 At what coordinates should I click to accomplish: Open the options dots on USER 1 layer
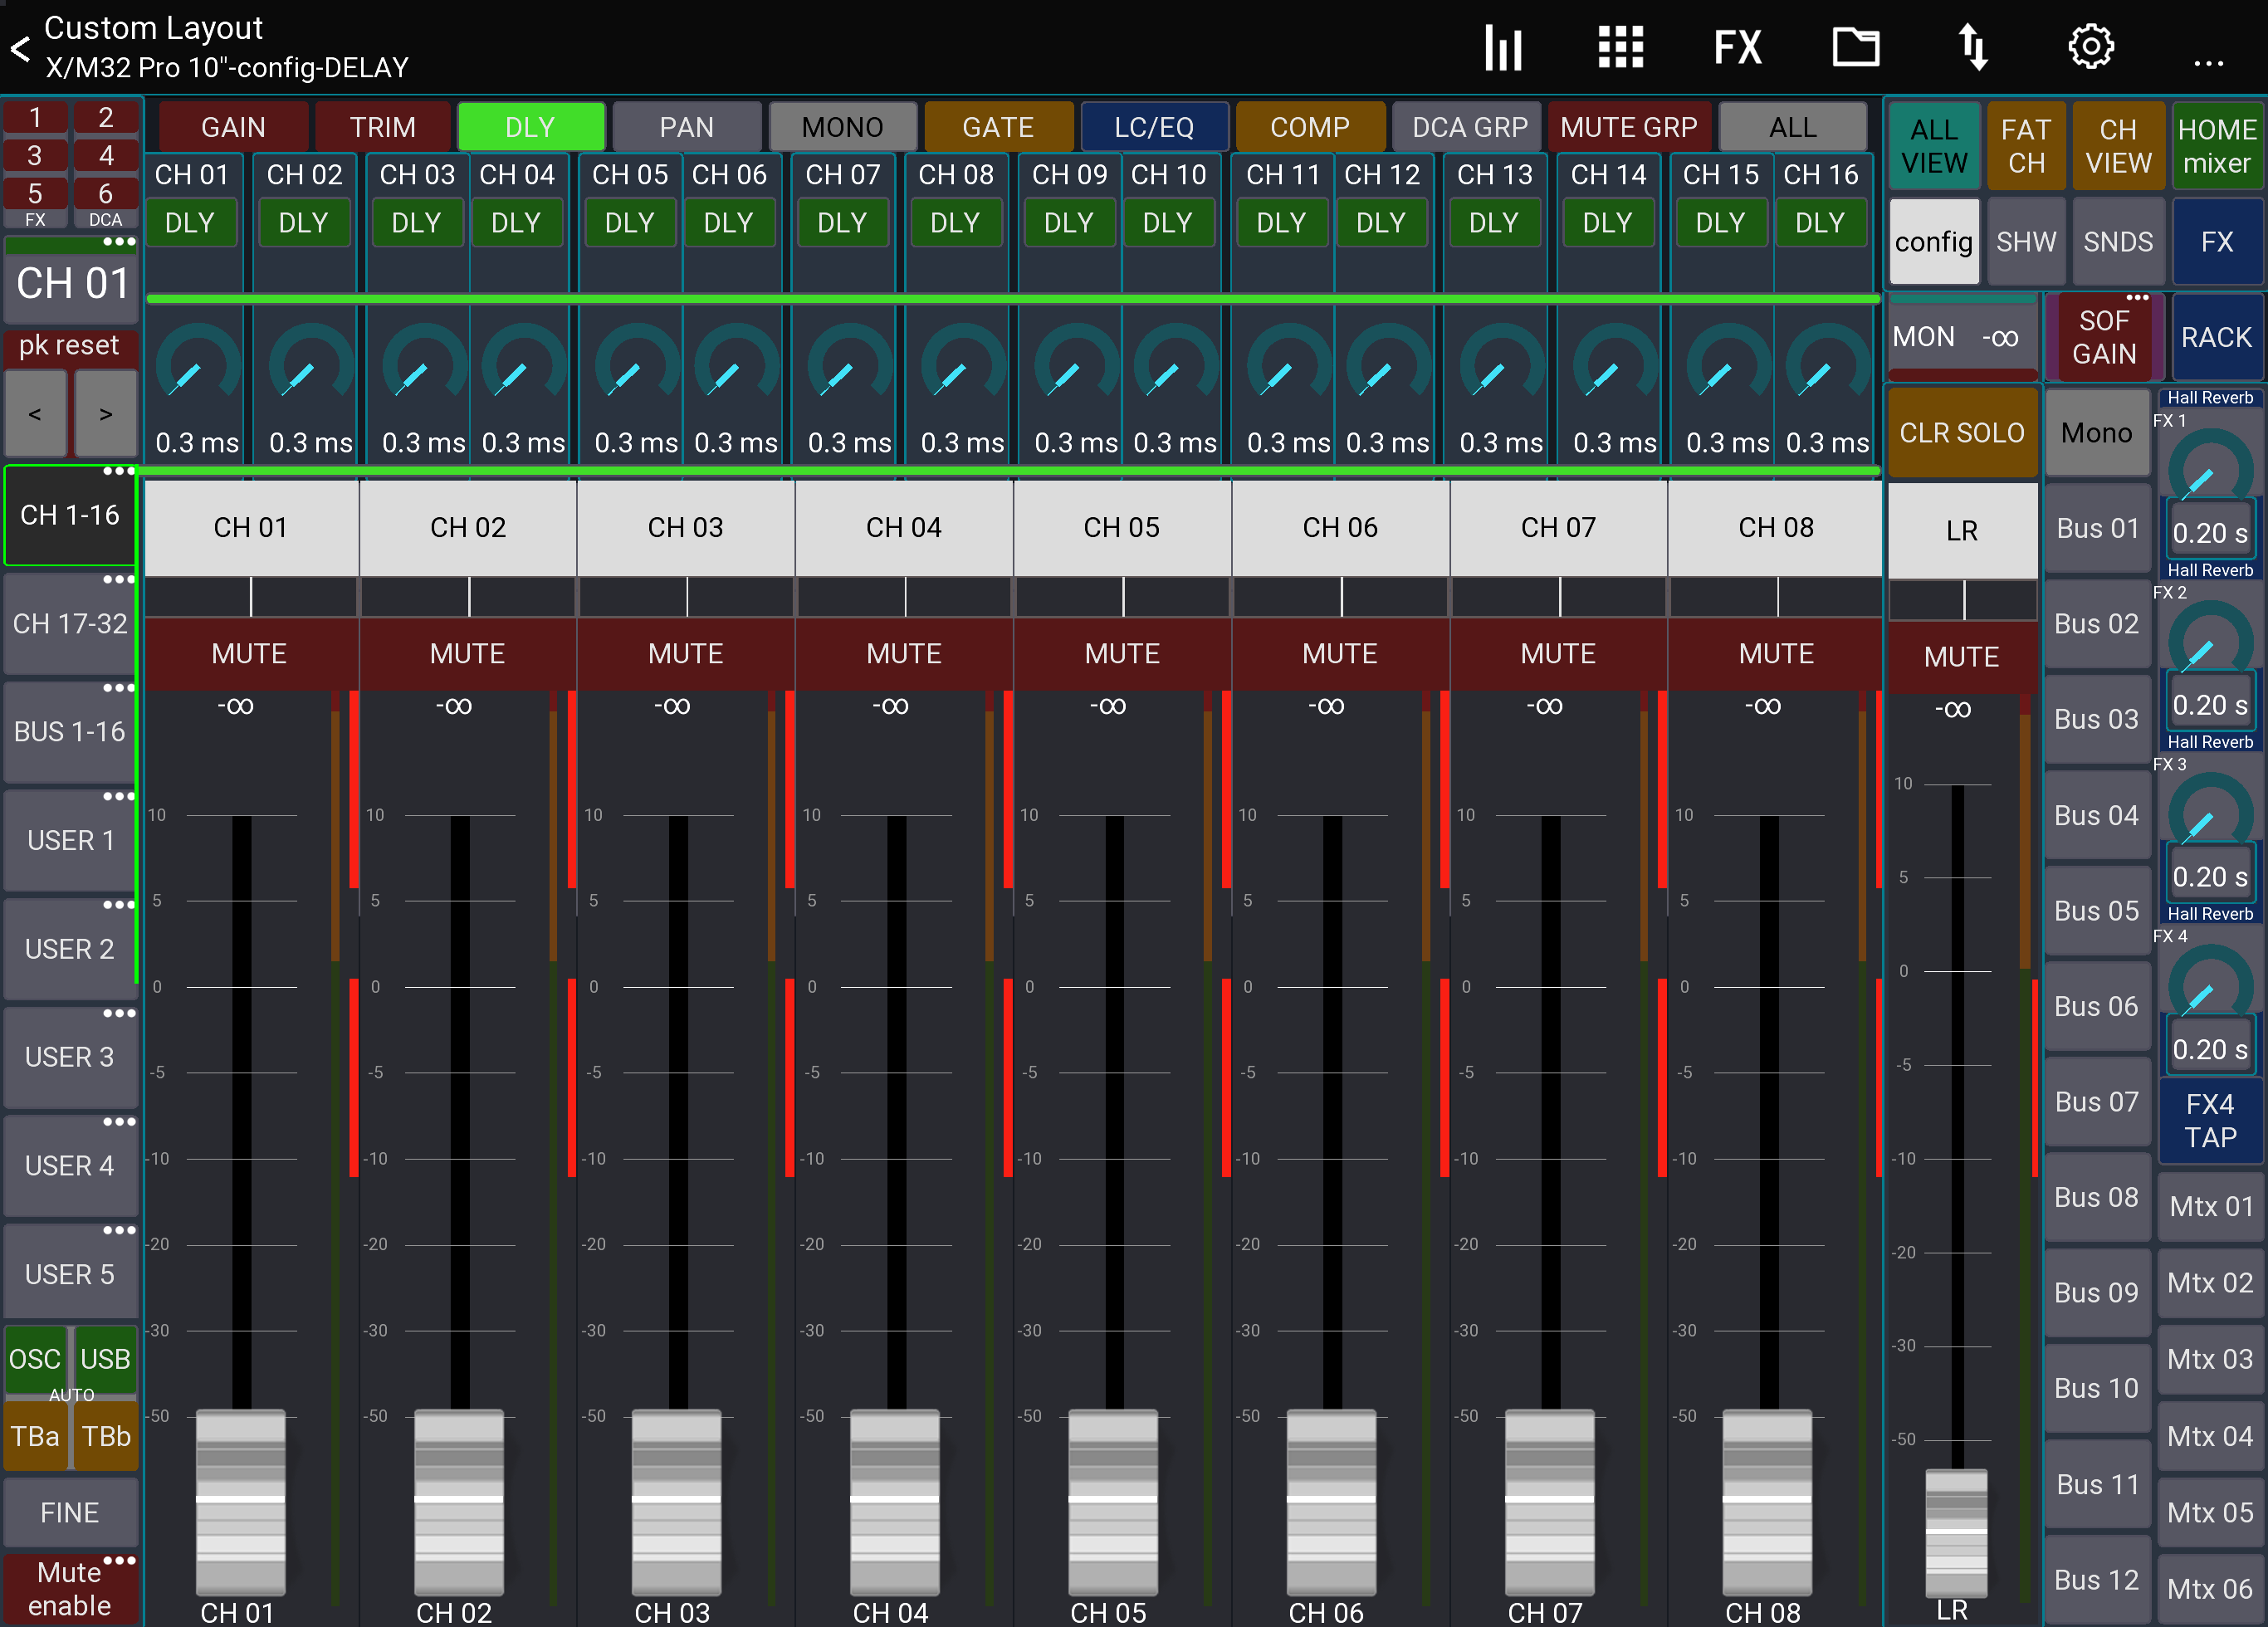(x=120, y=796)
